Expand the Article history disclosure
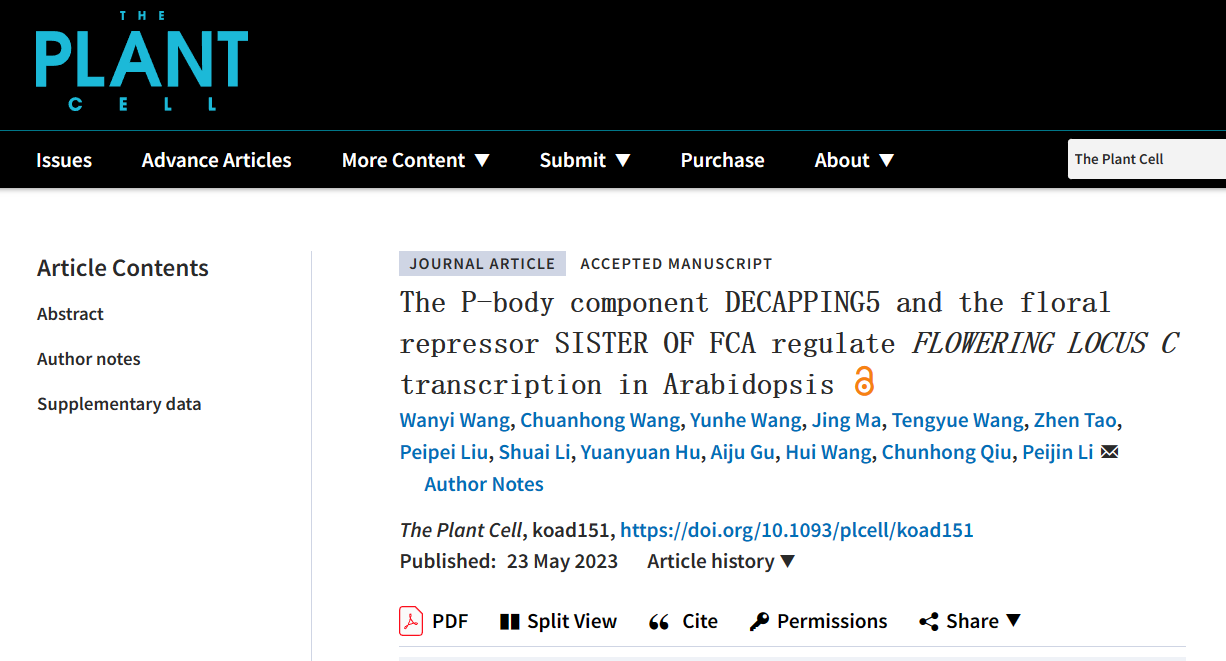1226x661 pixels. (720, 561)
